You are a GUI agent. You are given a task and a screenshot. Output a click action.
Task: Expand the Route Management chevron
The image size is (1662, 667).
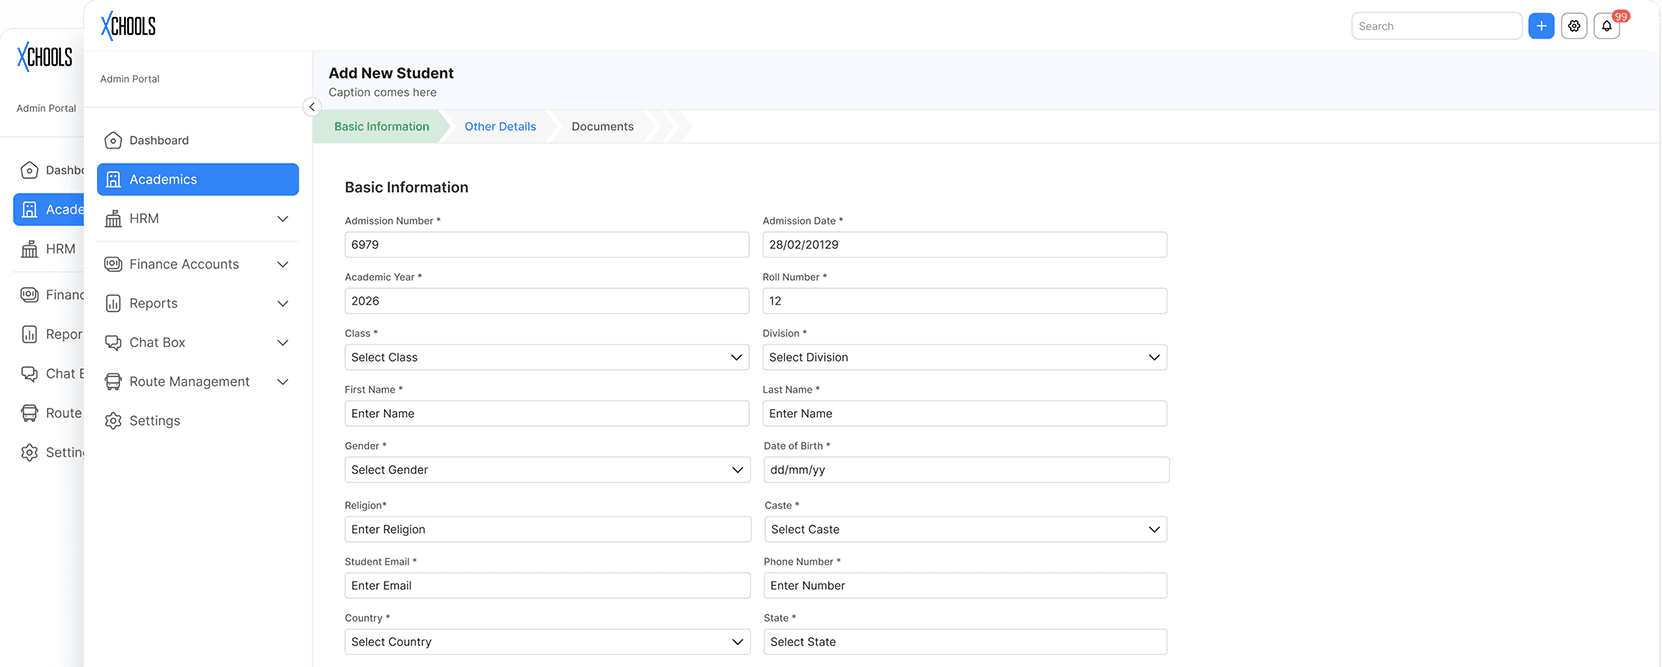283,382
